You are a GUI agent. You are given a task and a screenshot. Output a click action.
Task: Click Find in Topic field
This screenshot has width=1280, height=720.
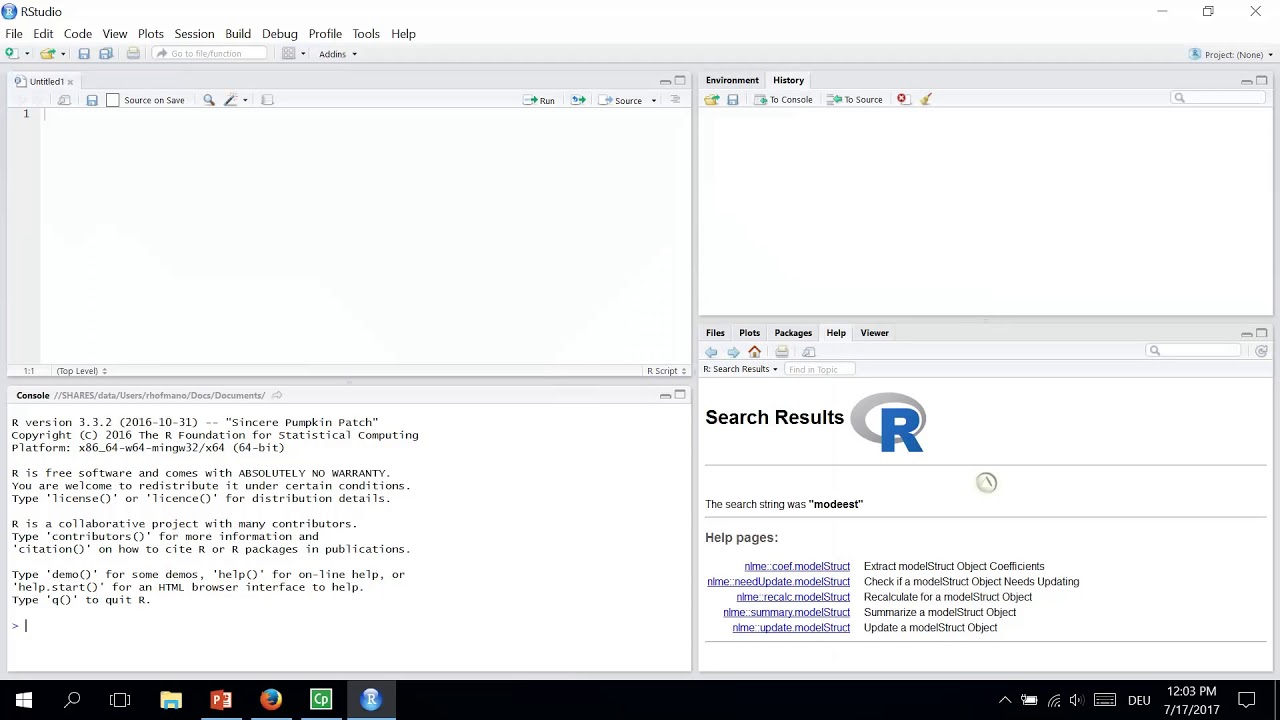[x=819, y=369]
